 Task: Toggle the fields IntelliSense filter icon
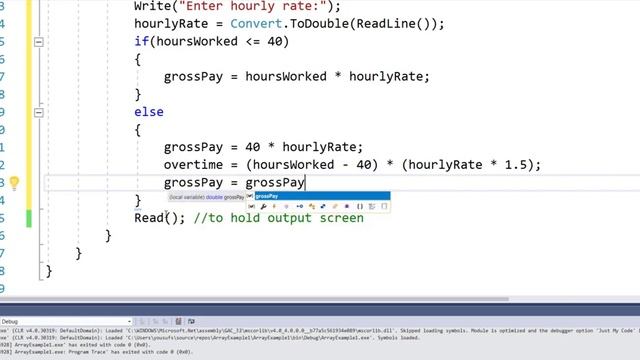(x=287, y=206)
